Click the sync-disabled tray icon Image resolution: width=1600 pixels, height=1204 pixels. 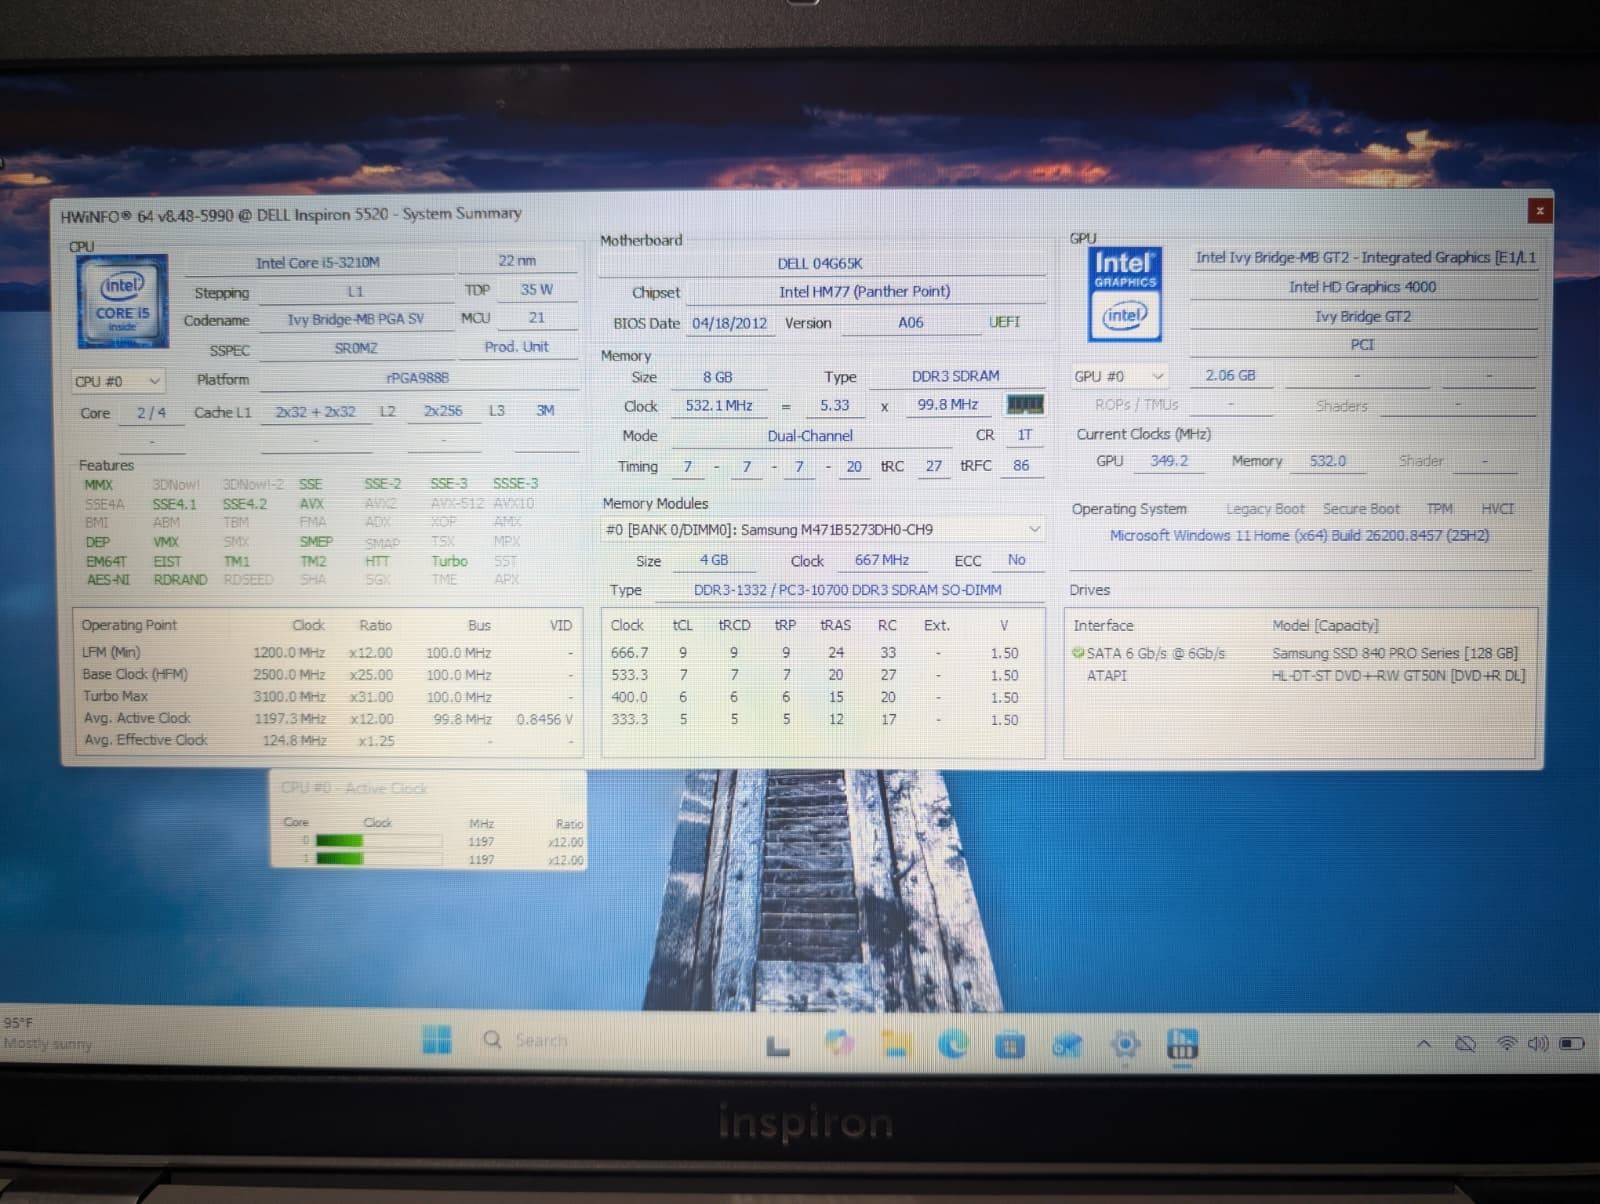click(1465, 1044)
